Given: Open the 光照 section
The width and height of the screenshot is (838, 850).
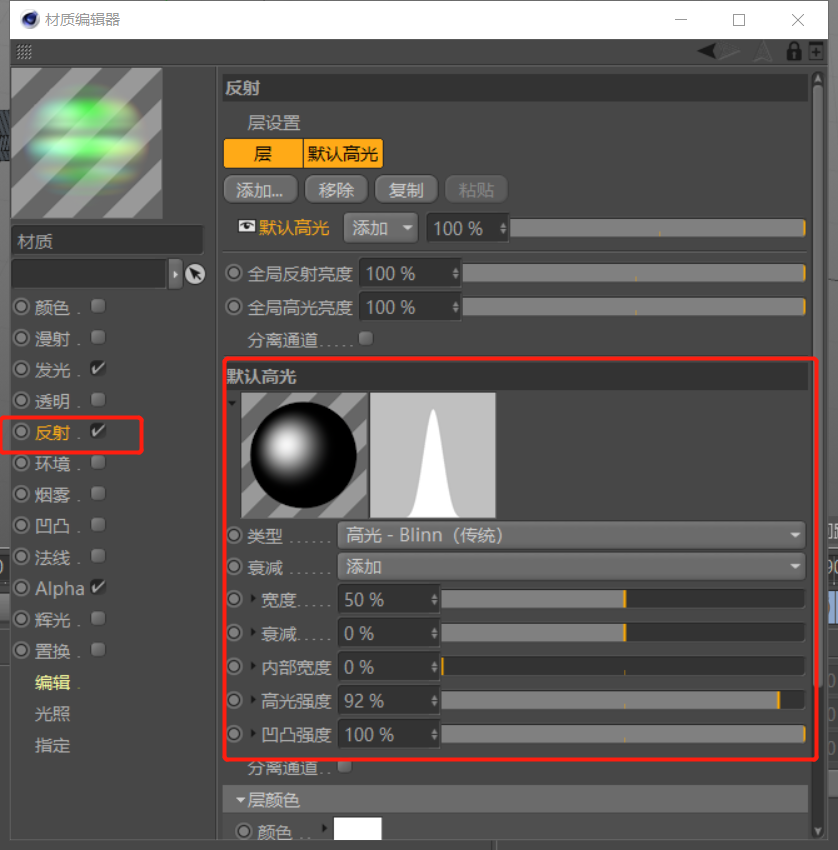Looking at the screenshot, I should (52, 713).
